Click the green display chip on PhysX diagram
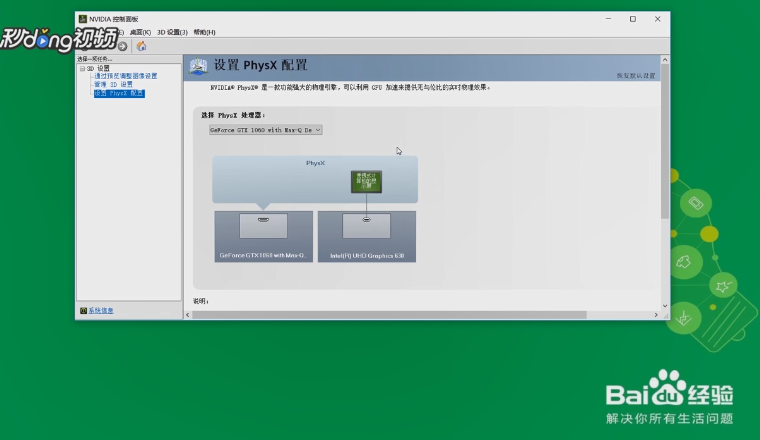This screenshot has width=760, height=440. 366,182
